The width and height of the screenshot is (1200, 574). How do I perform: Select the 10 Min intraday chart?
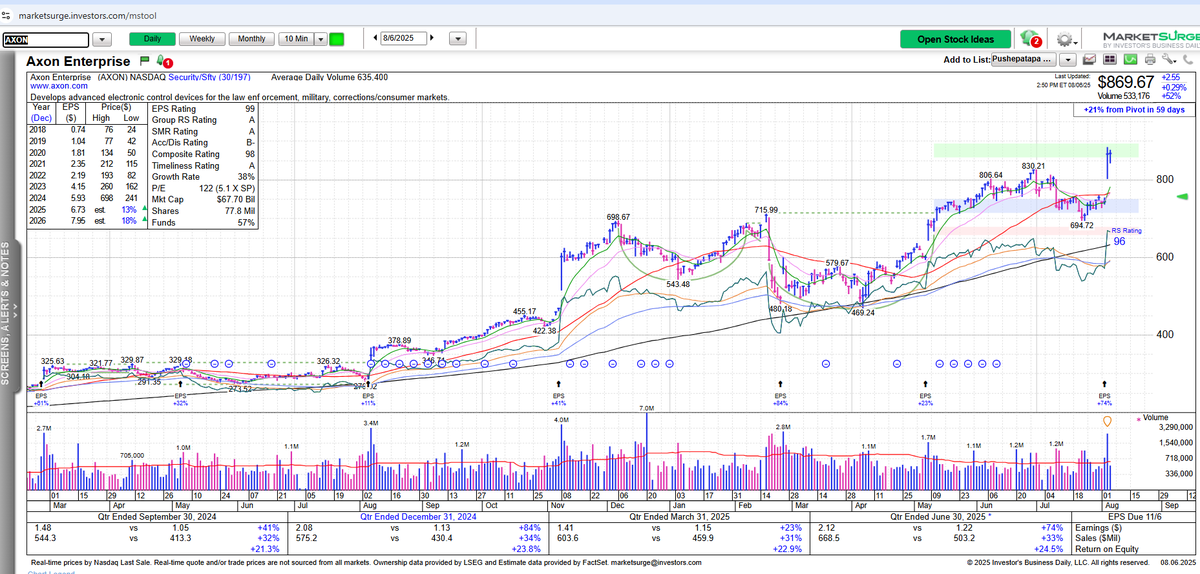(x=296, y=39)
